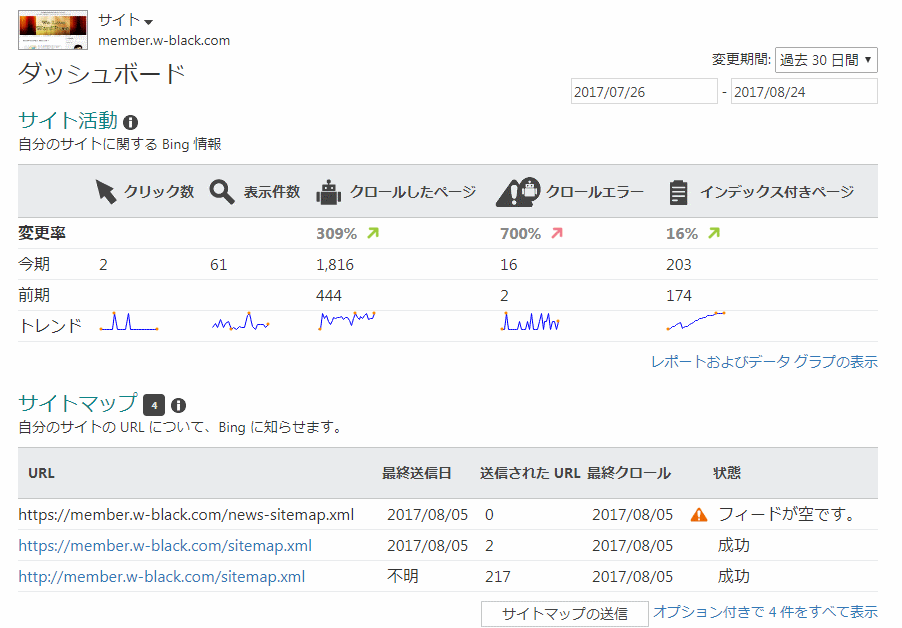Screen dimensions: 902x628
Task: Click the 217 submitted URL count
Action: [498, 577]
